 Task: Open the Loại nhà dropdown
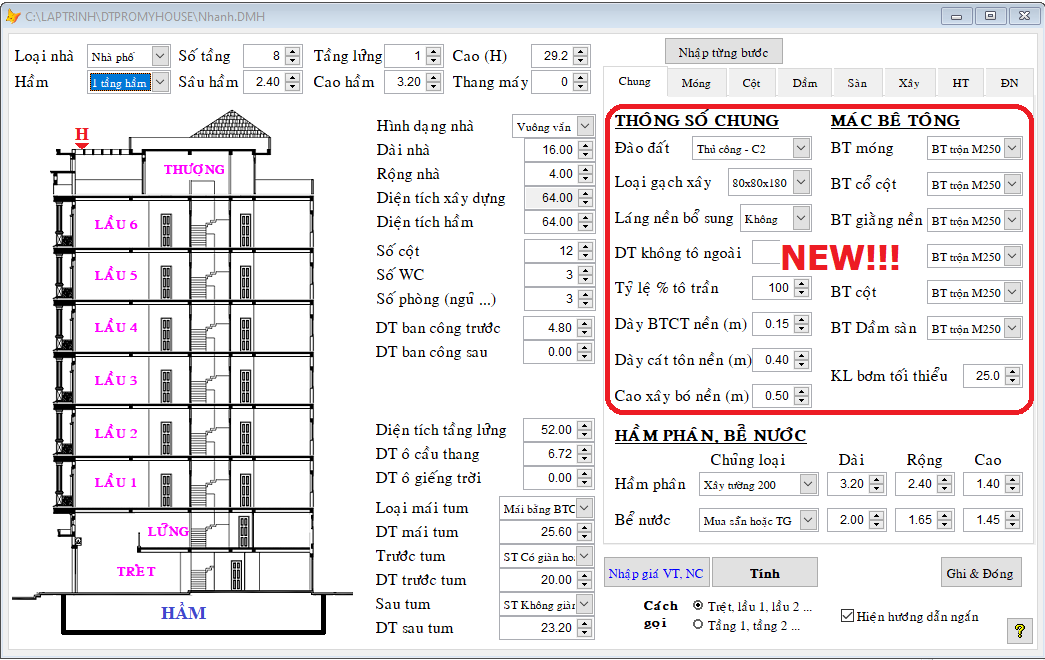click(x=160, y=56)
